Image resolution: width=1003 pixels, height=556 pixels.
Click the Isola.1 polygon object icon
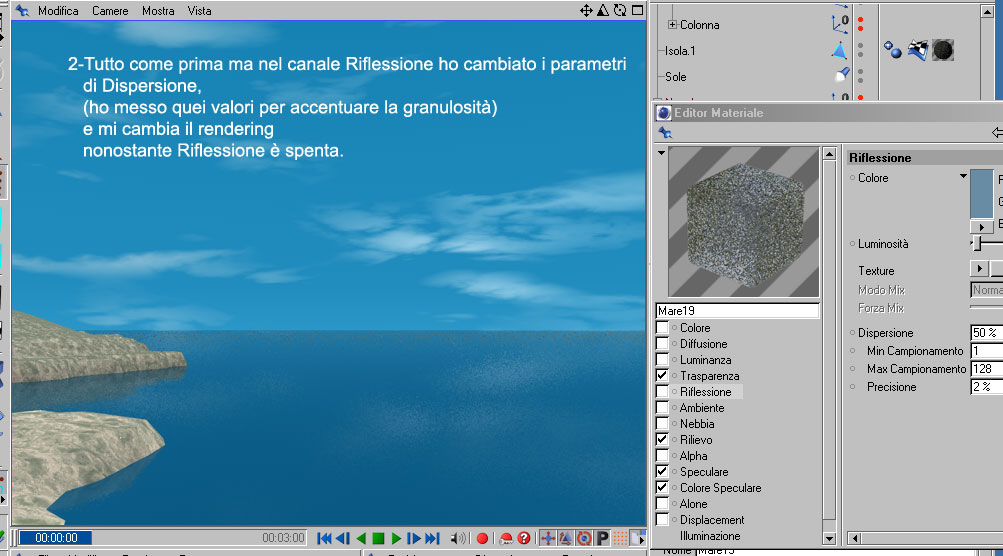point(840,51)
